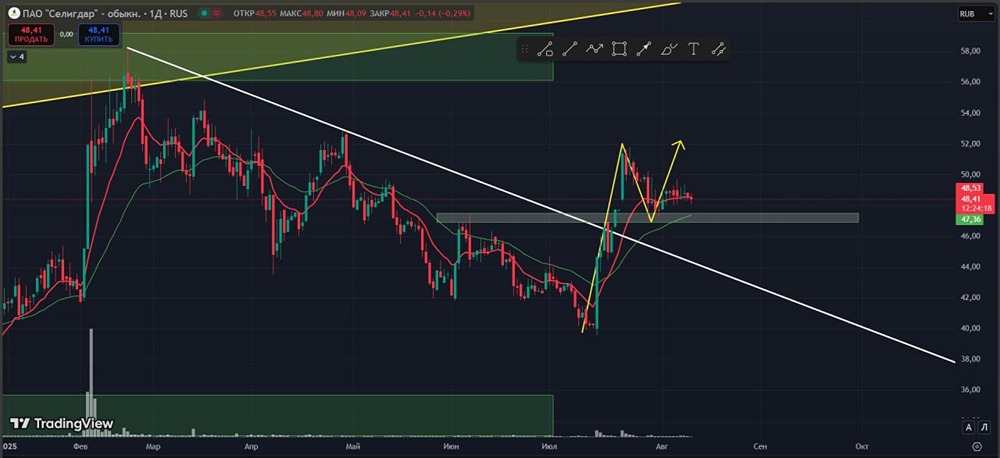Click the Мар label on time axis

[152, 446]
